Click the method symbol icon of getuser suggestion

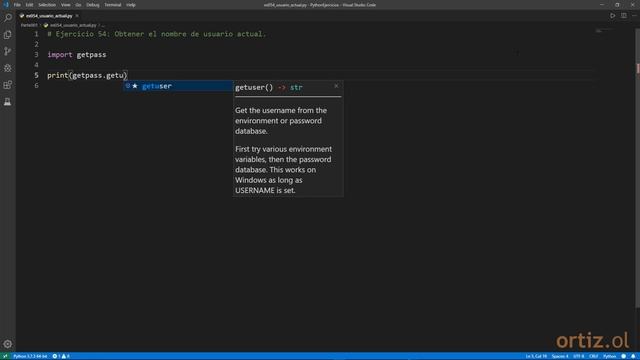[x=128, y=86]
